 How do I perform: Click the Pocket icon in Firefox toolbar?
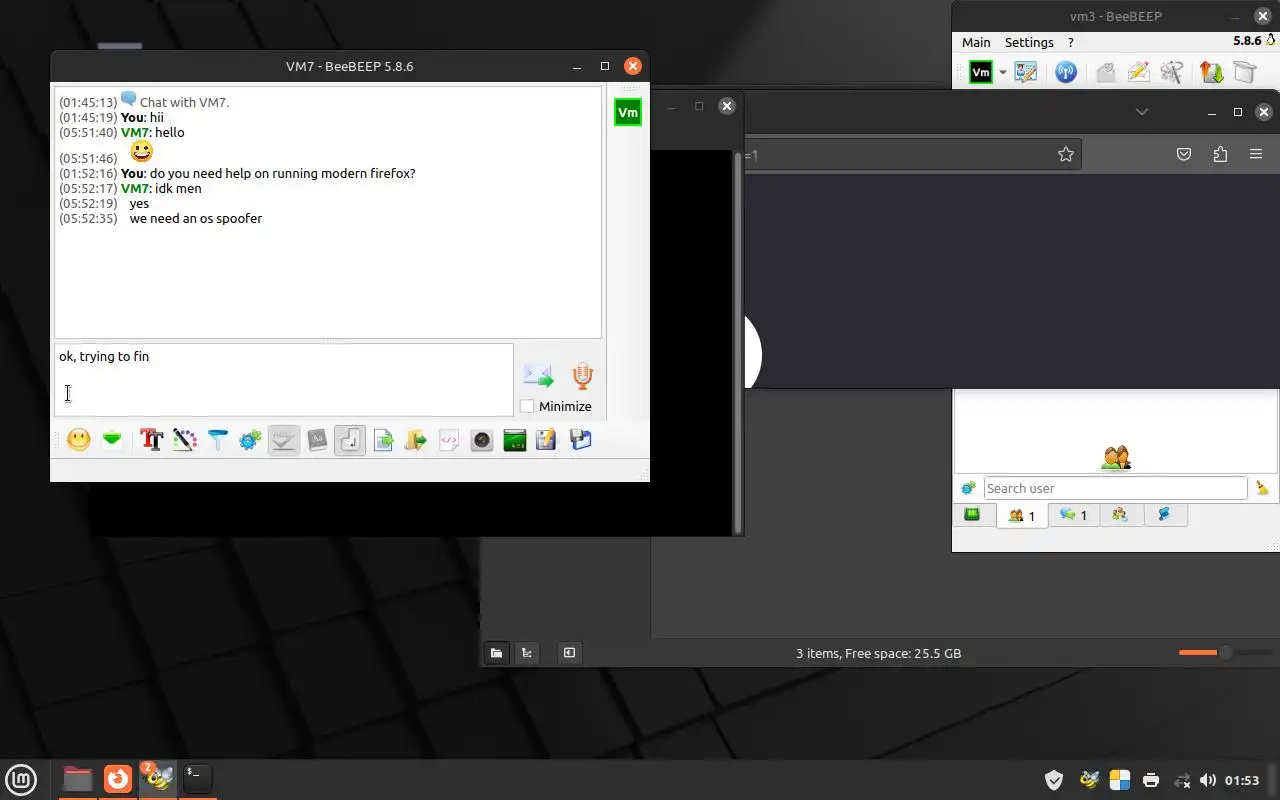(1184, 154)
